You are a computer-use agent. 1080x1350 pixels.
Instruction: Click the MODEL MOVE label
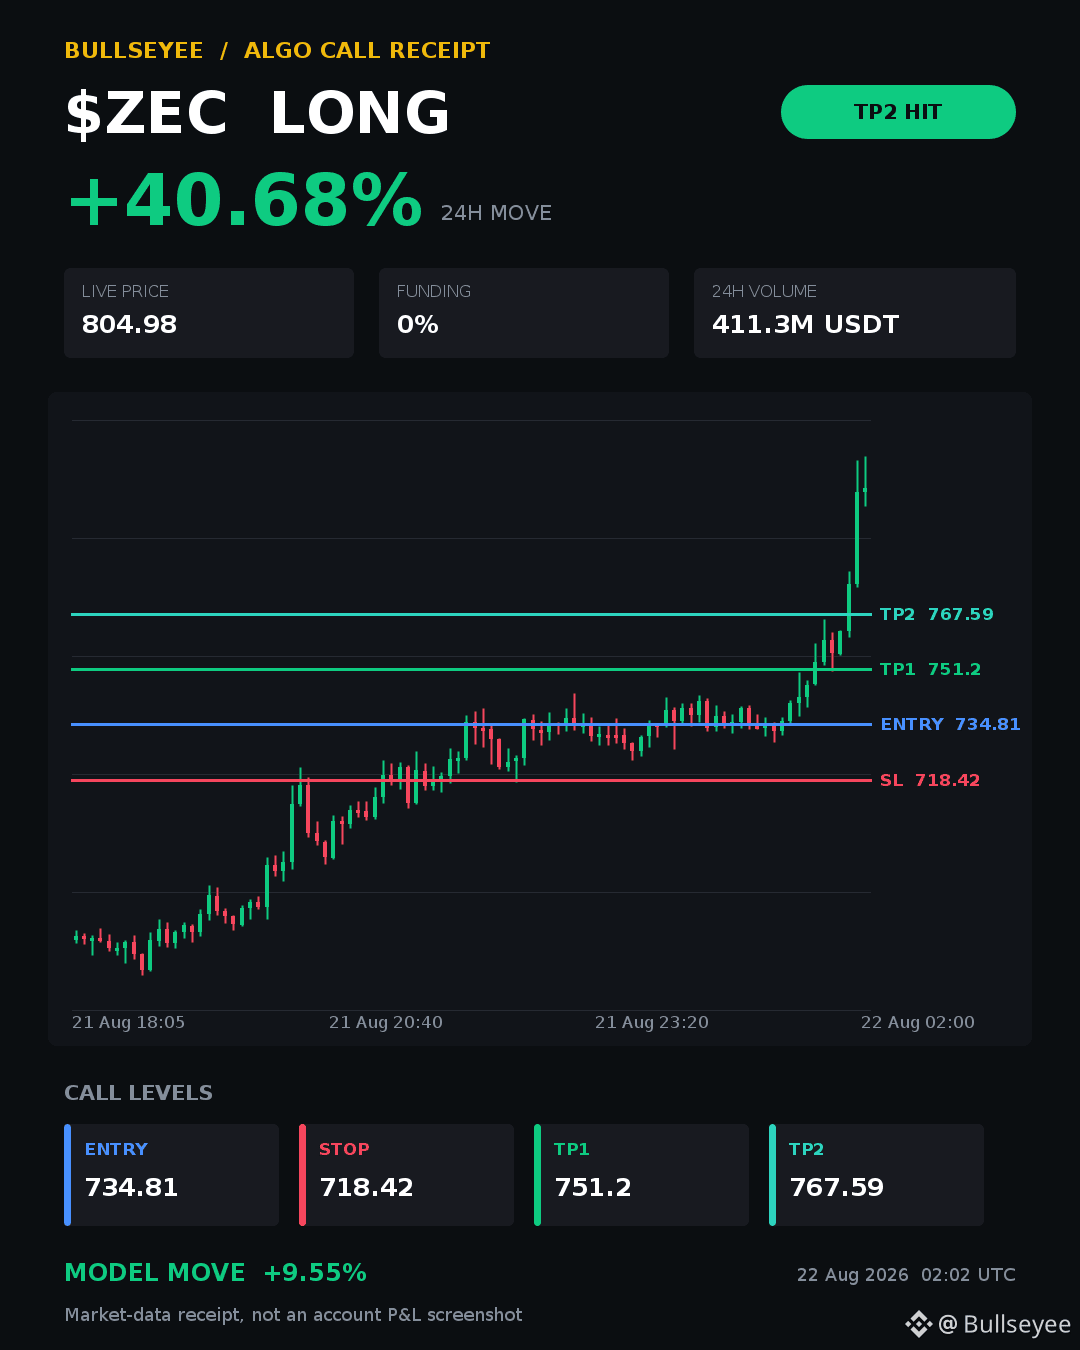click(155, 1273)
